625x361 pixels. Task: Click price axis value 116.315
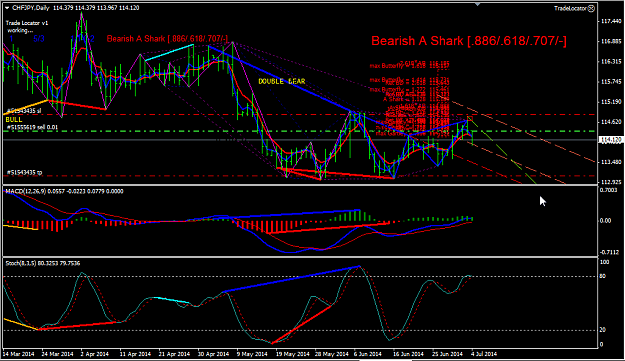point(610,61)
